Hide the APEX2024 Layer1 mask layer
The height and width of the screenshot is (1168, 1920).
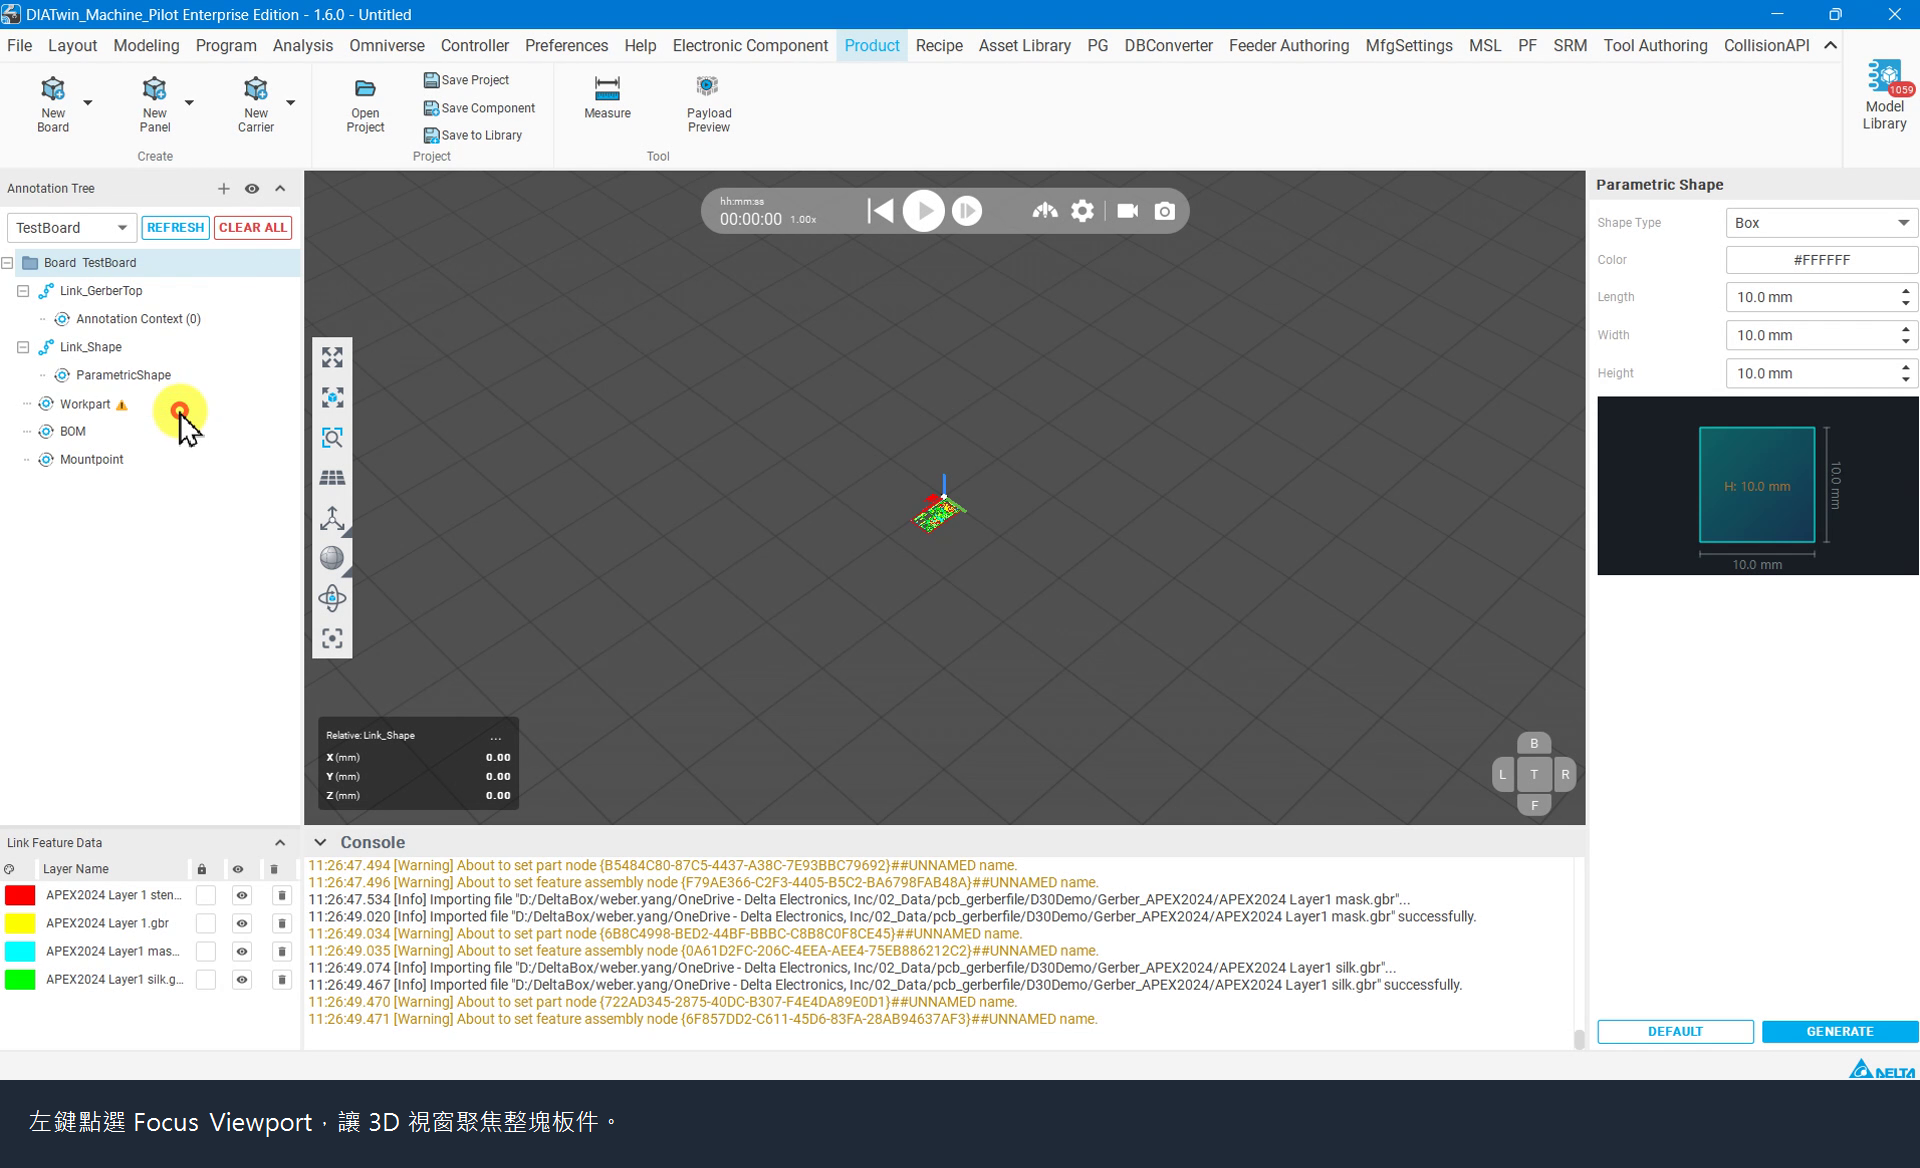click(x=241, y=951)
